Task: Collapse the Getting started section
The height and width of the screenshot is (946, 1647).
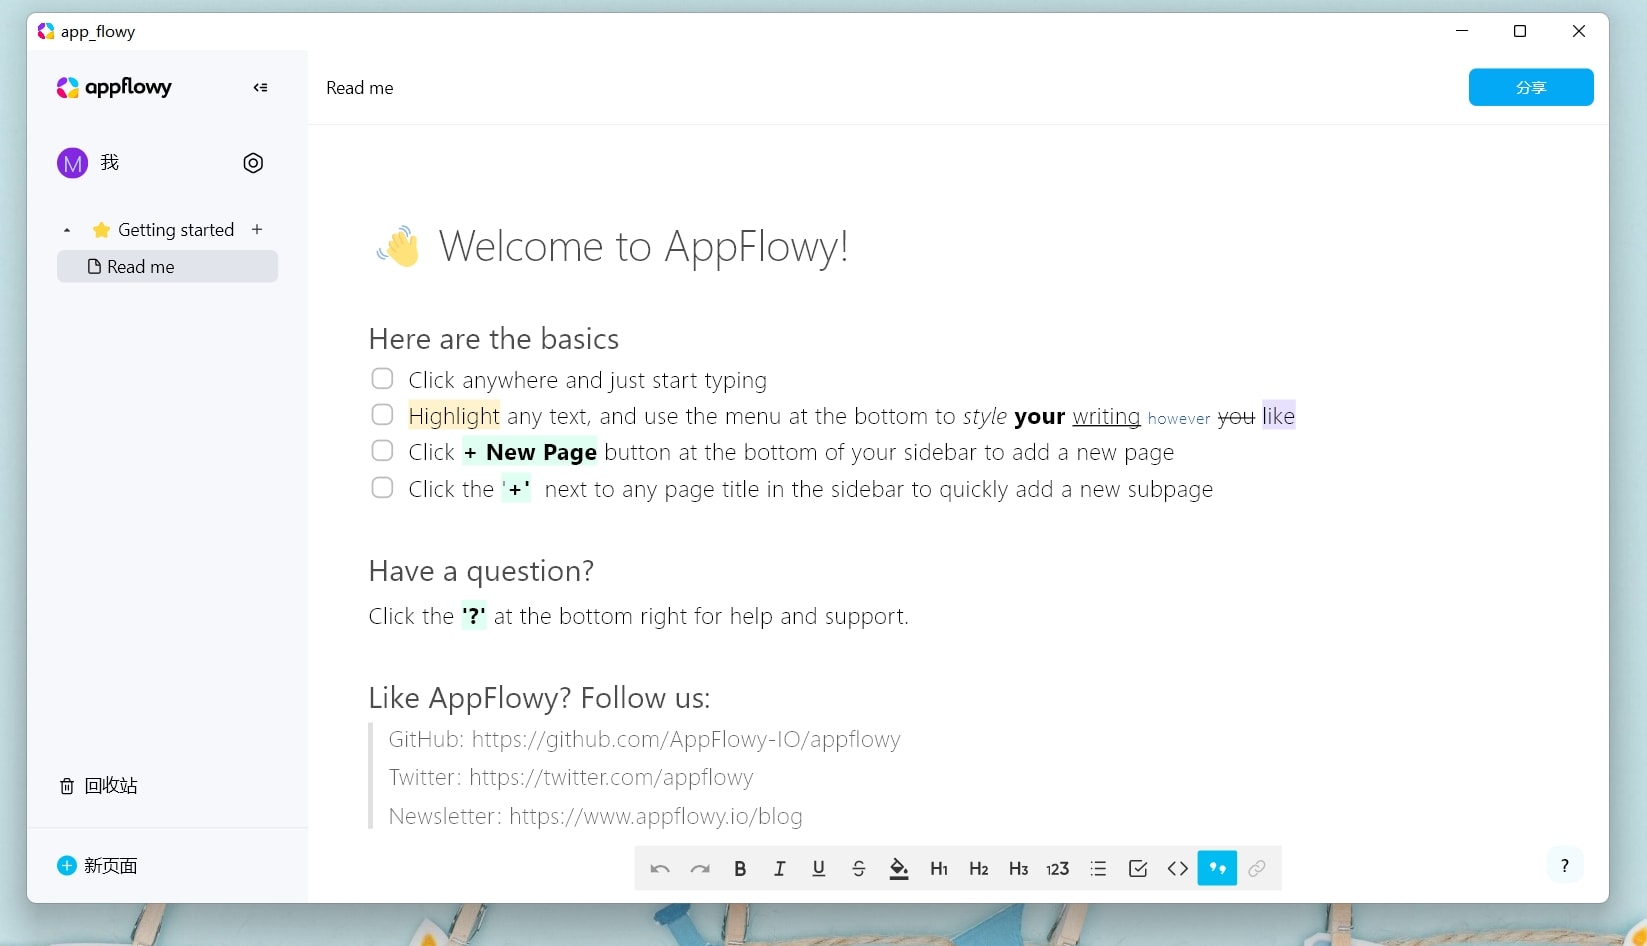Action: point(66,229)
